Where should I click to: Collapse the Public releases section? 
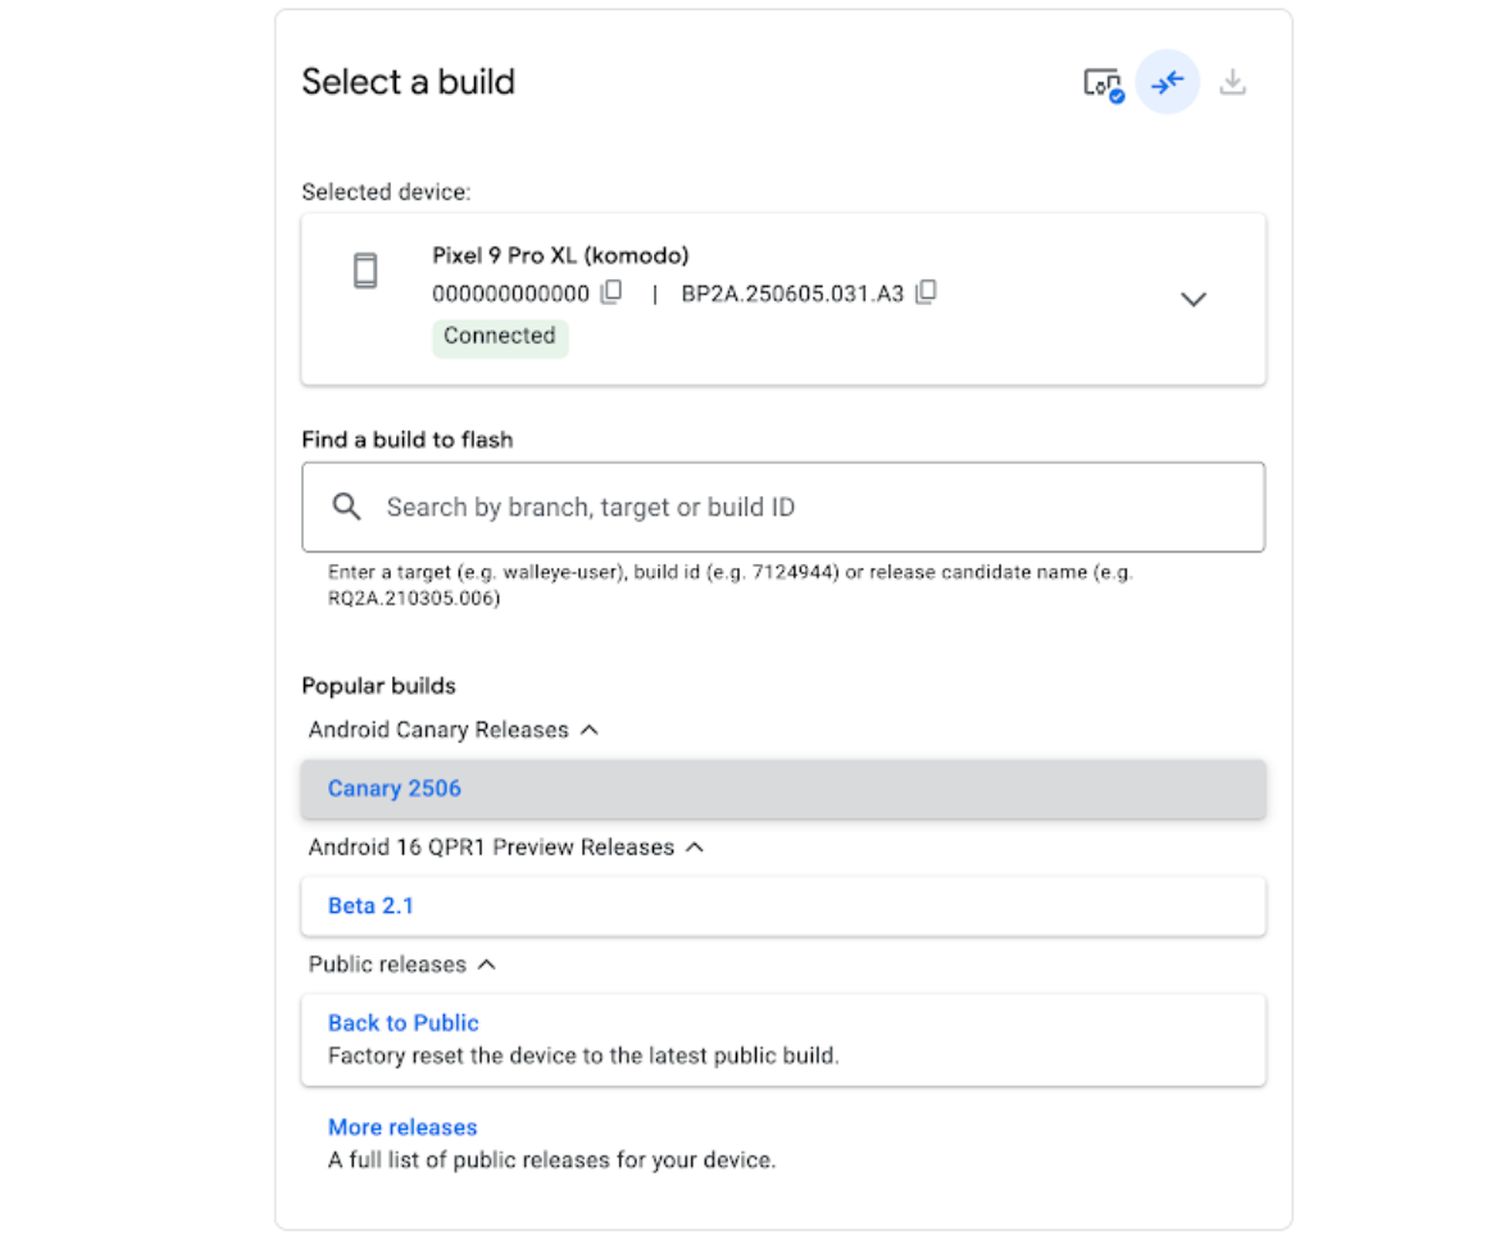pos(487,964)
